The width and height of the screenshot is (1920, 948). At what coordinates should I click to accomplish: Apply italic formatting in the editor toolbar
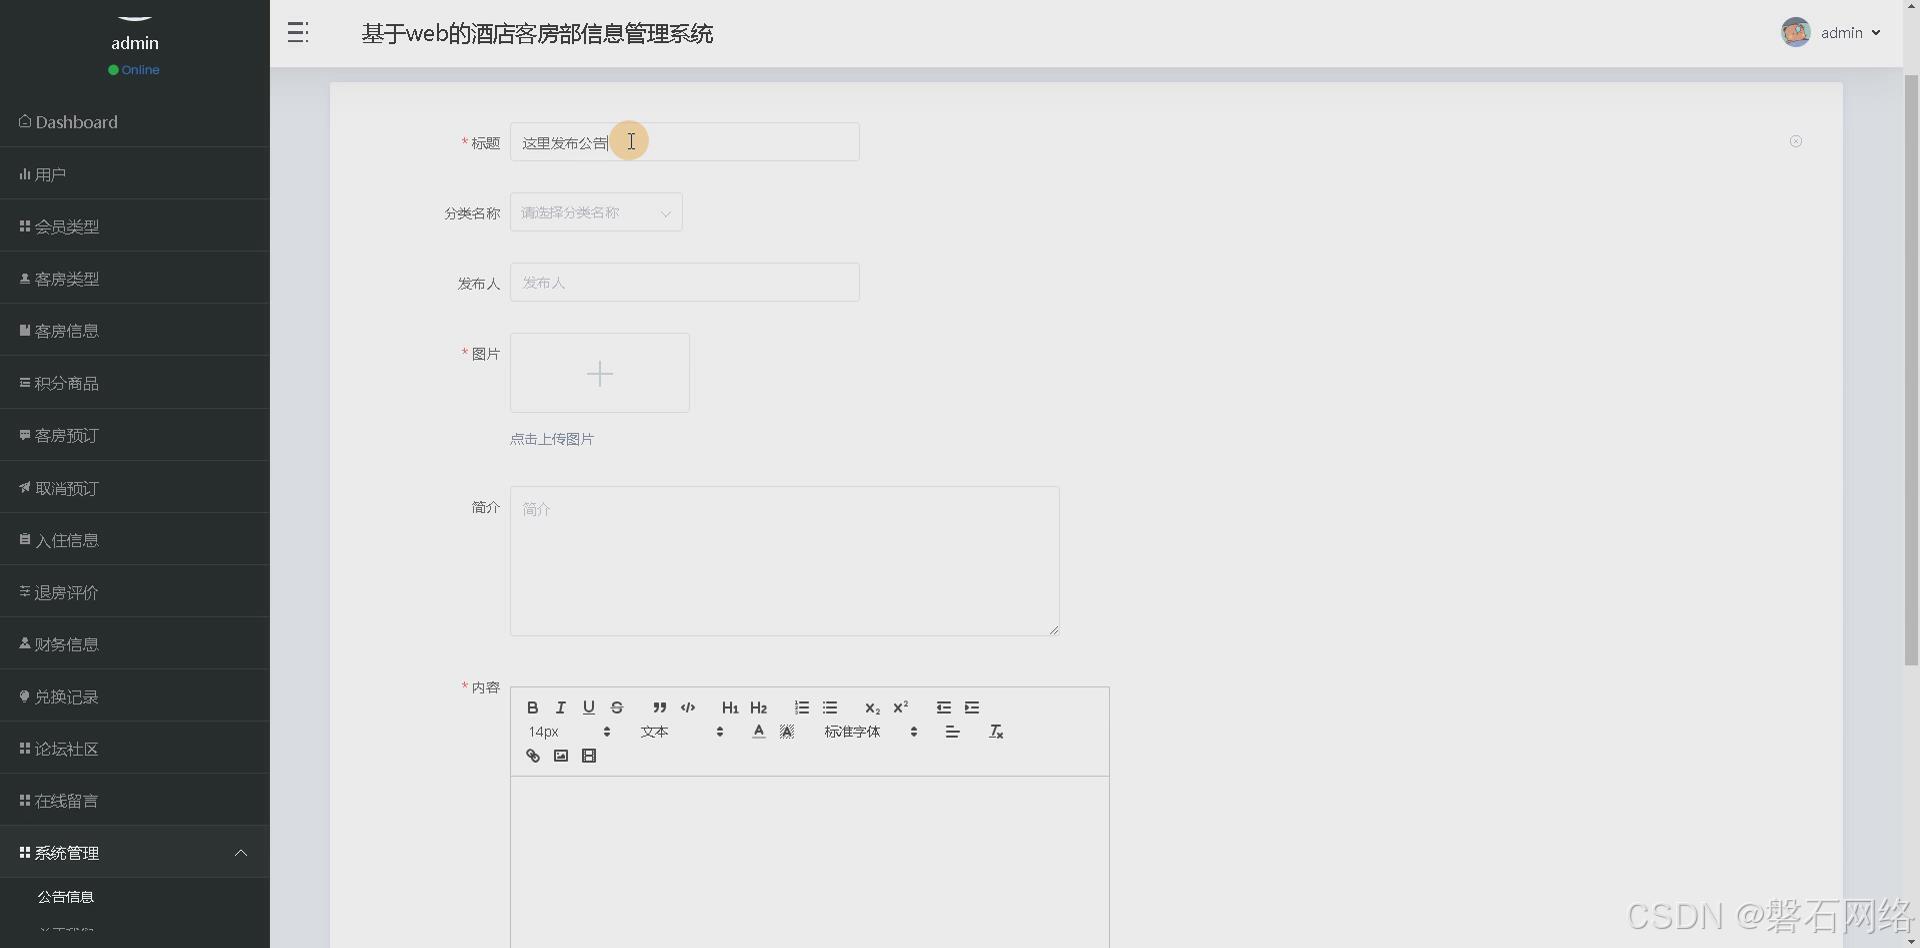coord(560,708)
